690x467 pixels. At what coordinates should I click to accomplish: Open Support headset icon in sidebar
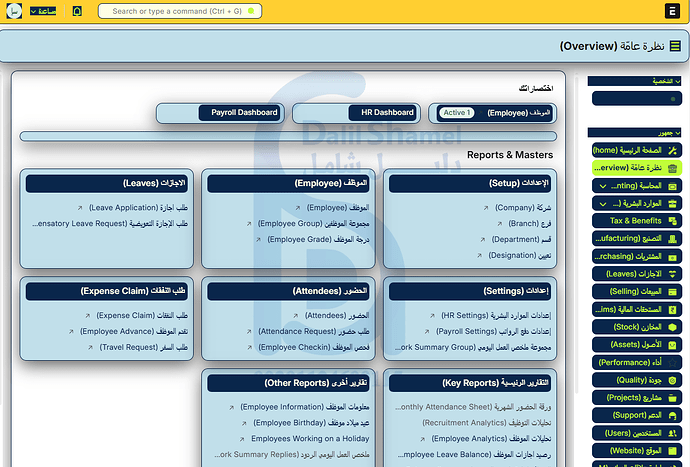(672, 416)
